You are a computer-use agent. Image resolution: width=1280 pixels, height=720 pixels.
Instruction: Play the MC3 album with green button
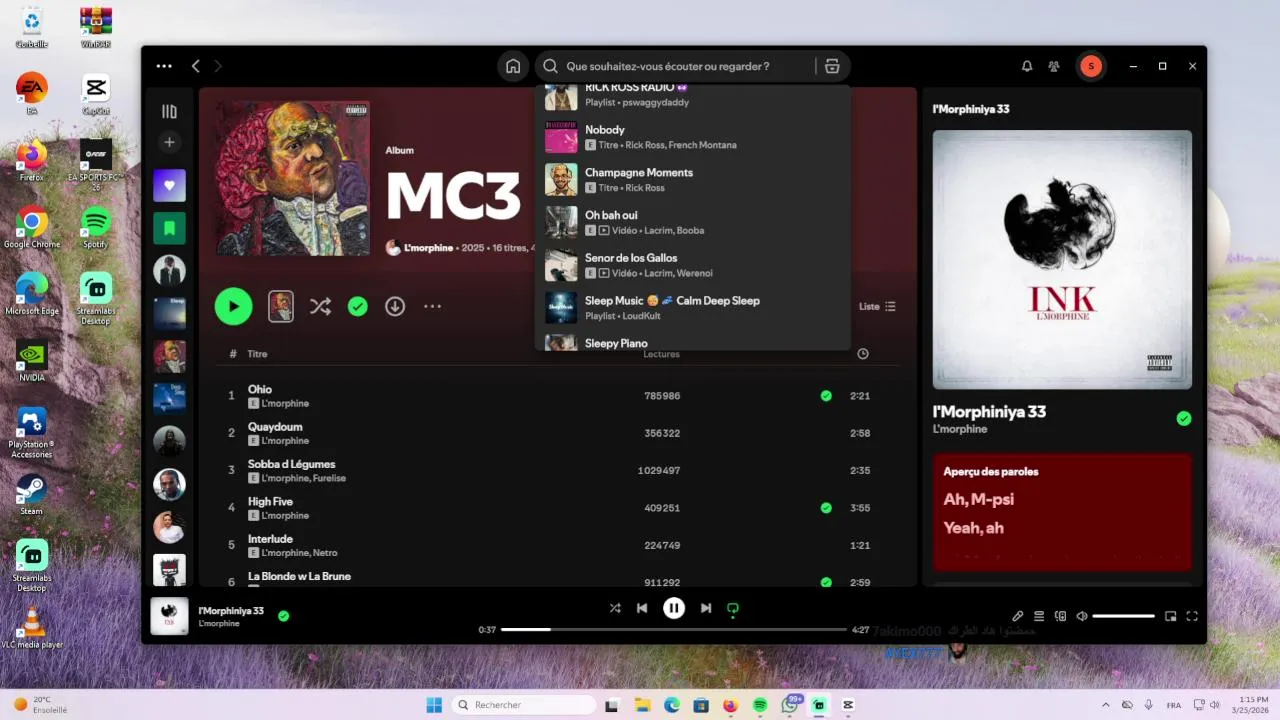pyautogui.click(x=234, y=306)
